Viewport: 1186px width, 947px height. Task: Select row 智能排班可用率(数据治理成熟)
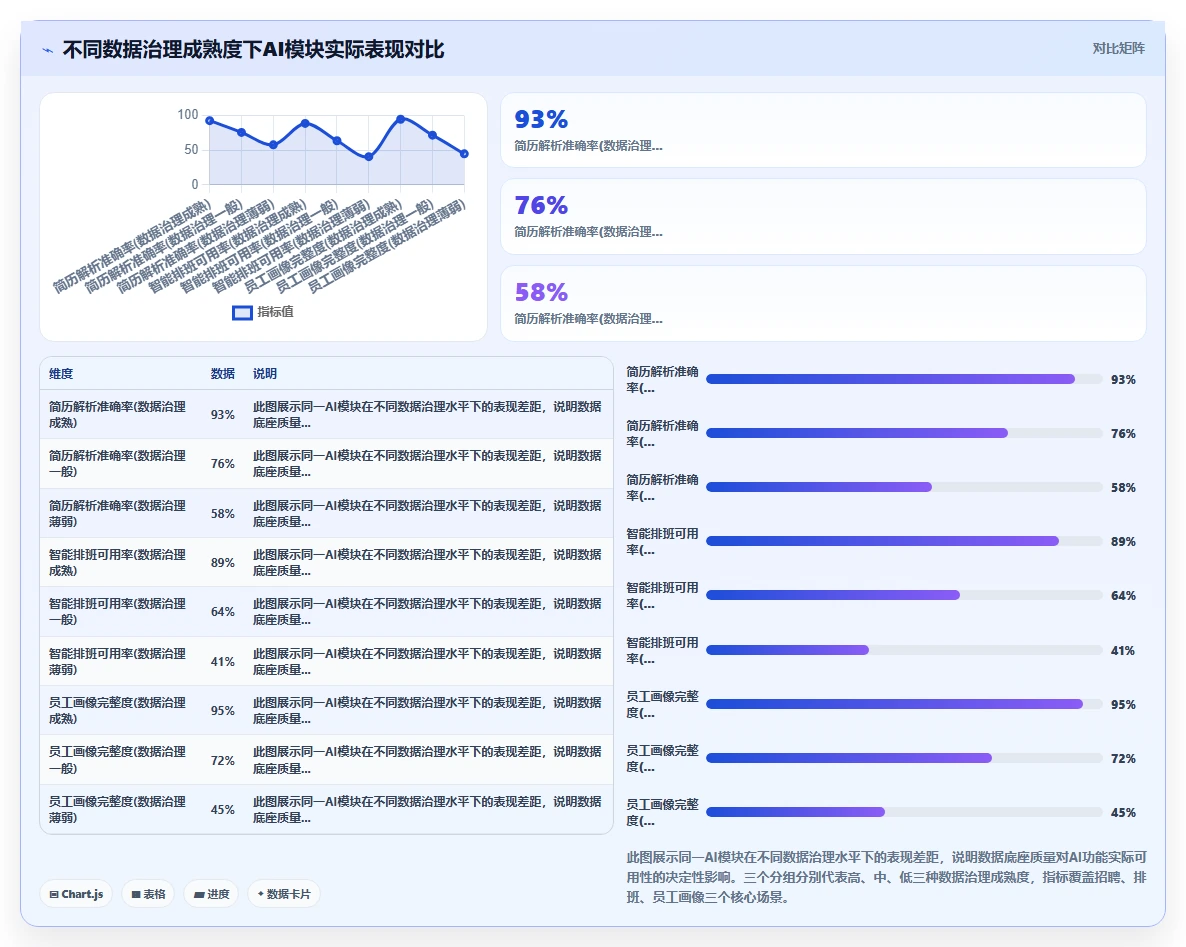click(x=326, y=563)
